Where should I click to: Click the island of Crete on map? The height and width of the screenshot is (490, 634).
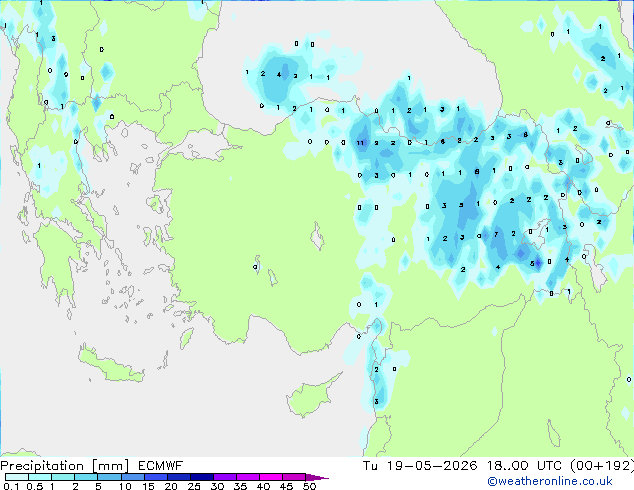110,366
